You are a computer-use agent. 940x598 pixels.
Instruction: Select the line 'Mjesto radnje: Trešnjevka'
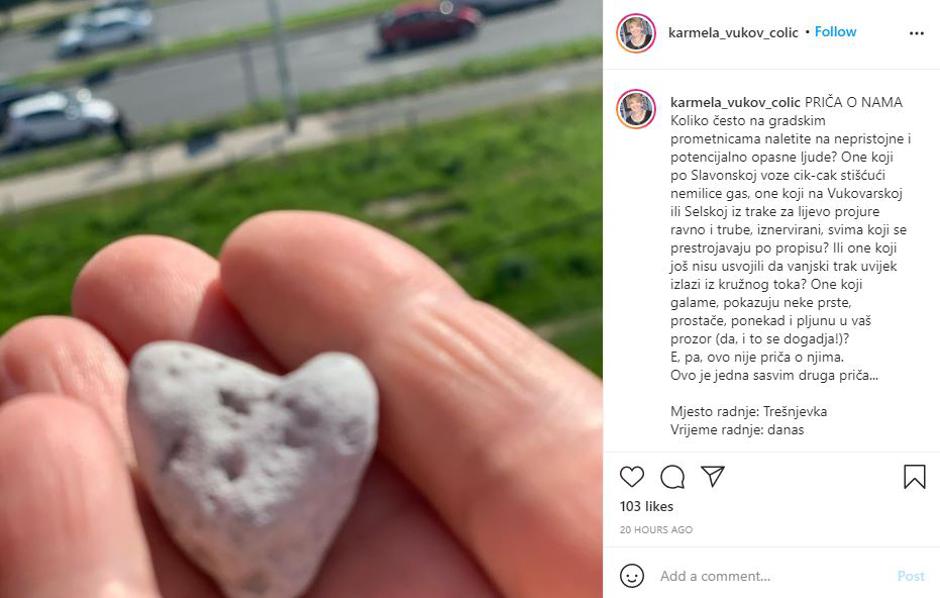pyautogui.click(x=749, y=412)
